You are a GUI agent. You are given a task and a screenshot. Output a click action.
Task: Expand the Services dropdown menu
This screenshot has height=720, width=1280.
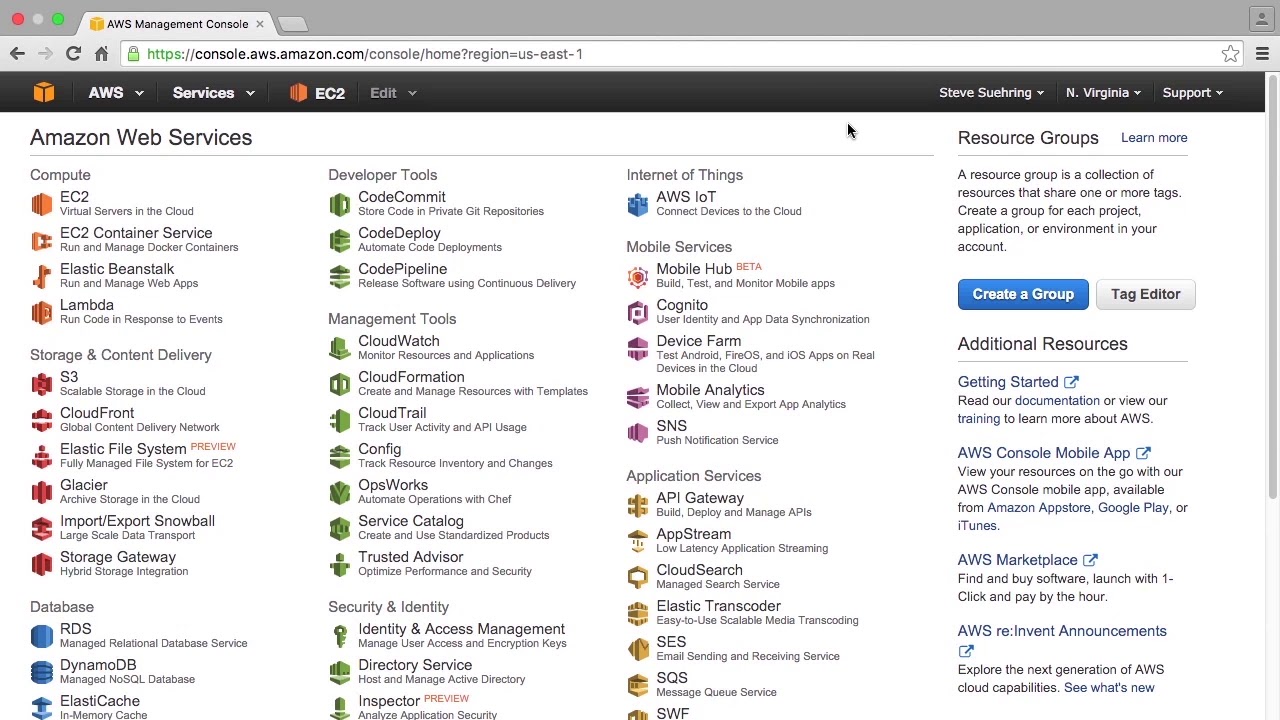pyautogui.click(x=213, y=93)
